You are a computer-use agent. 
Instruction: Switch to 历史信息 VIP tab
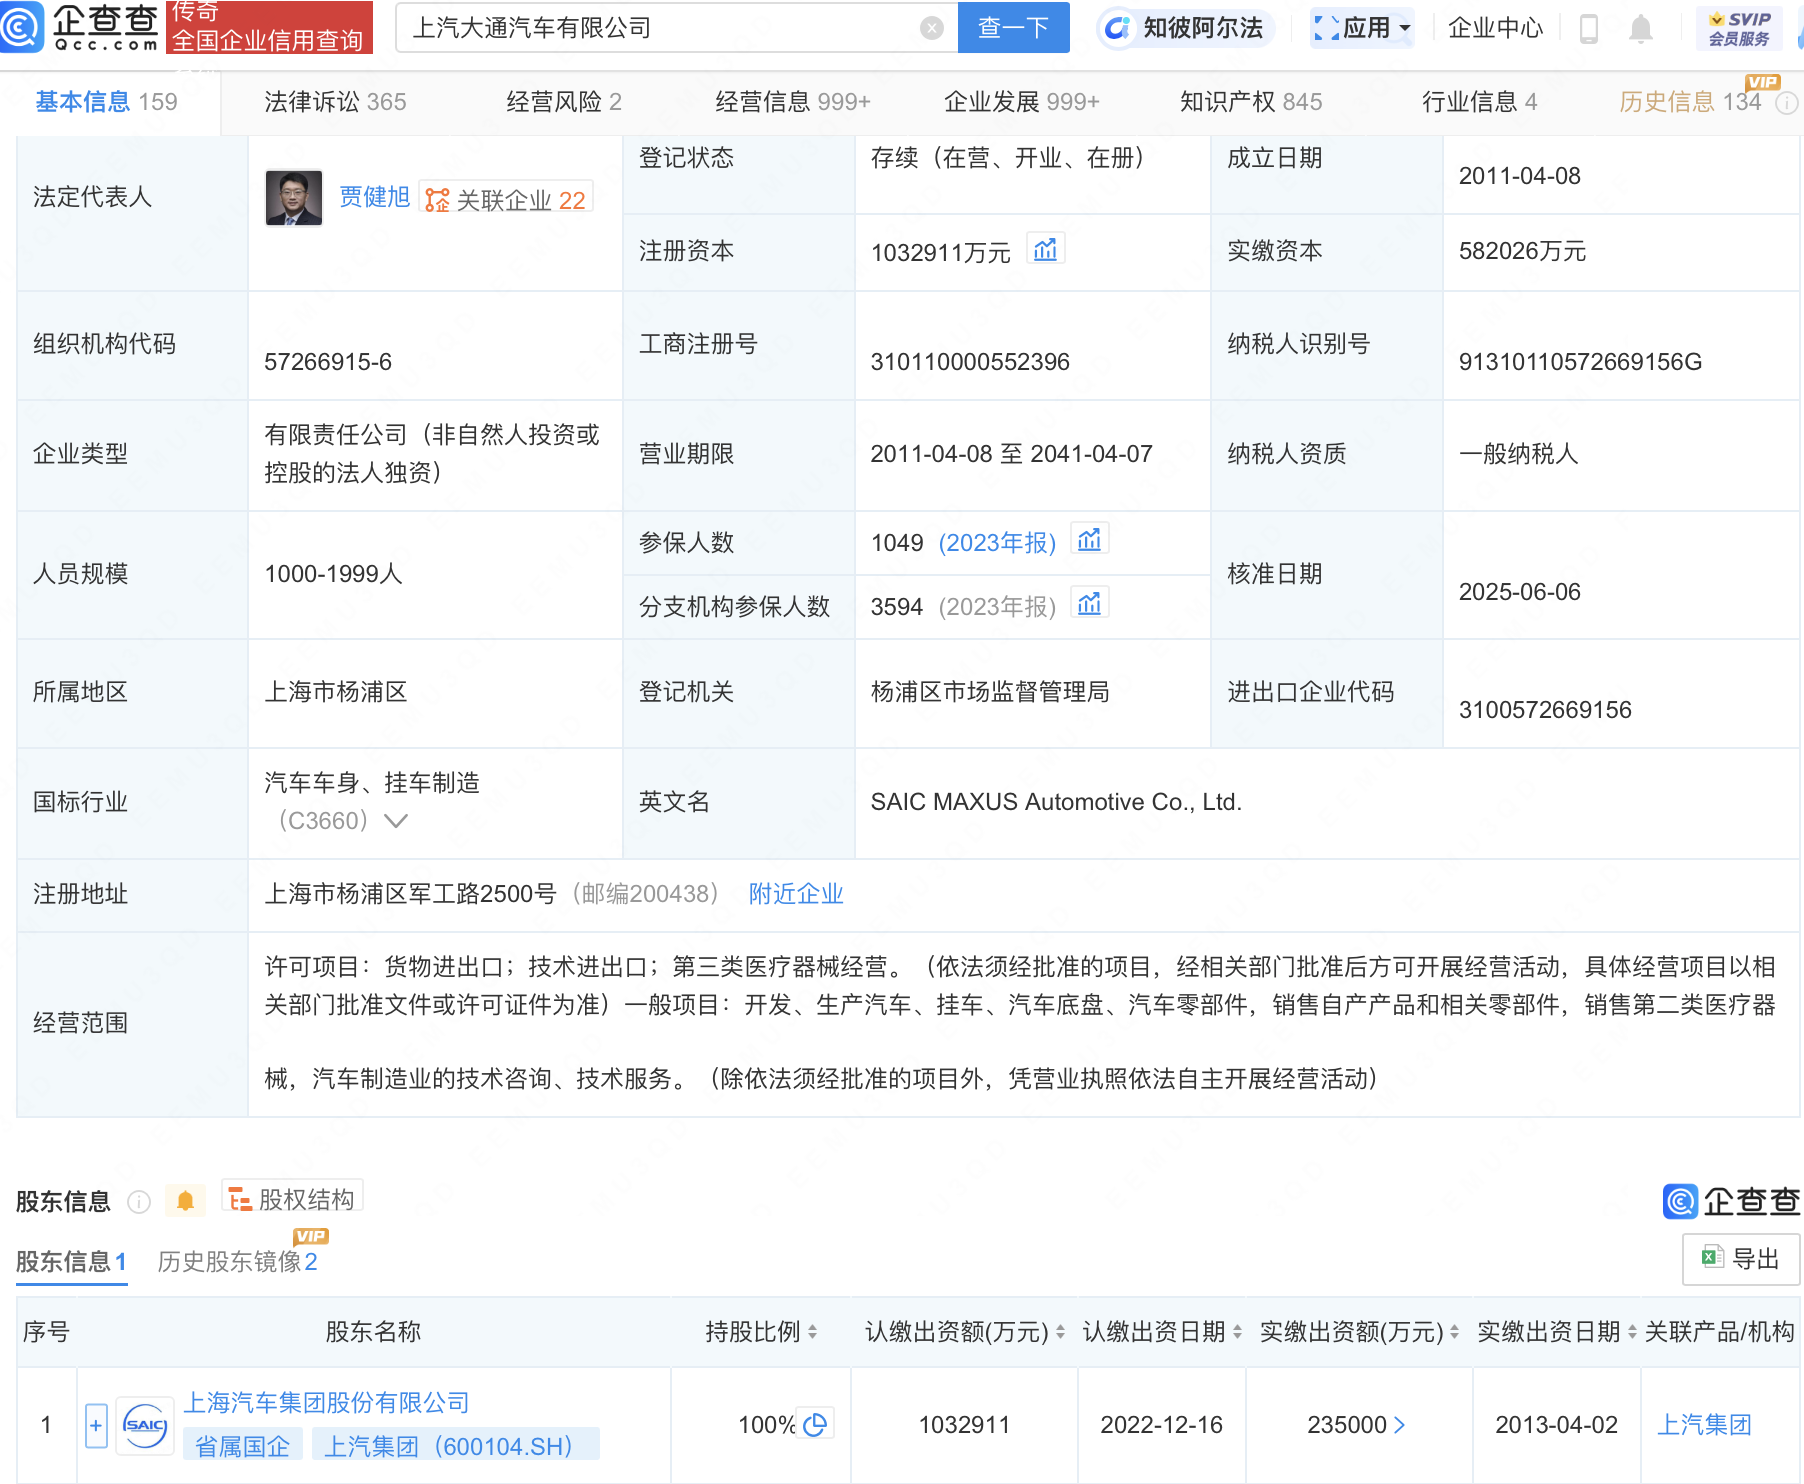(x=1690, y=102)
